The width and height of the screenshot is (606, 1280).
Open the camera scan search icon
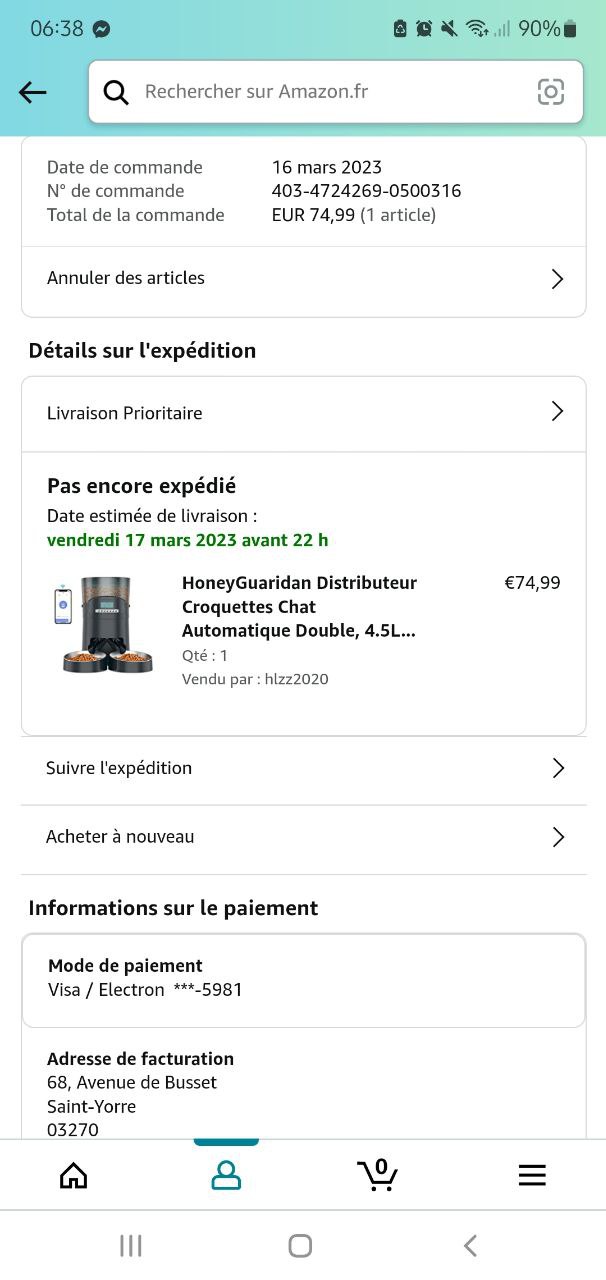[551, 92]
